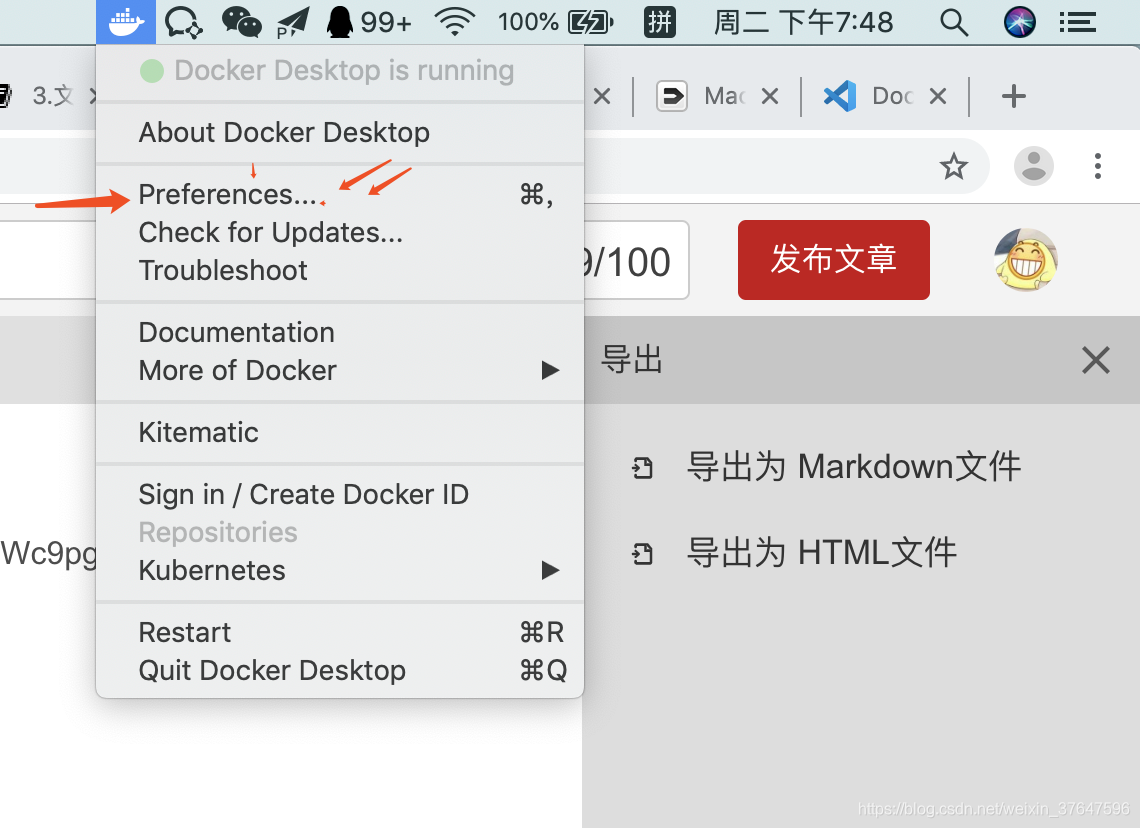Close the Mac browser tab
1140x828 pixels.
(x=770, y=96)
